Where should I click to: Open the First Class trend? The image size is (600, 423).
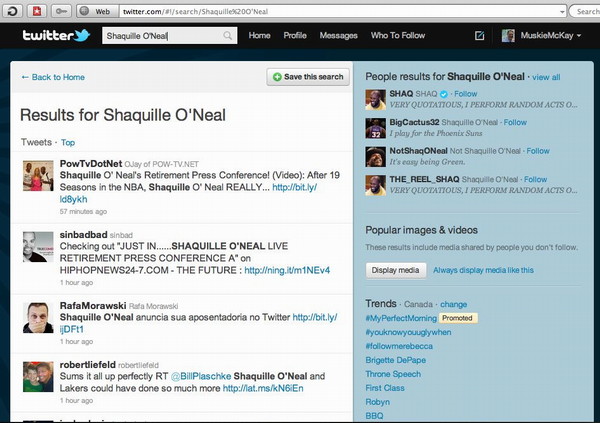(x=385, y=388)
